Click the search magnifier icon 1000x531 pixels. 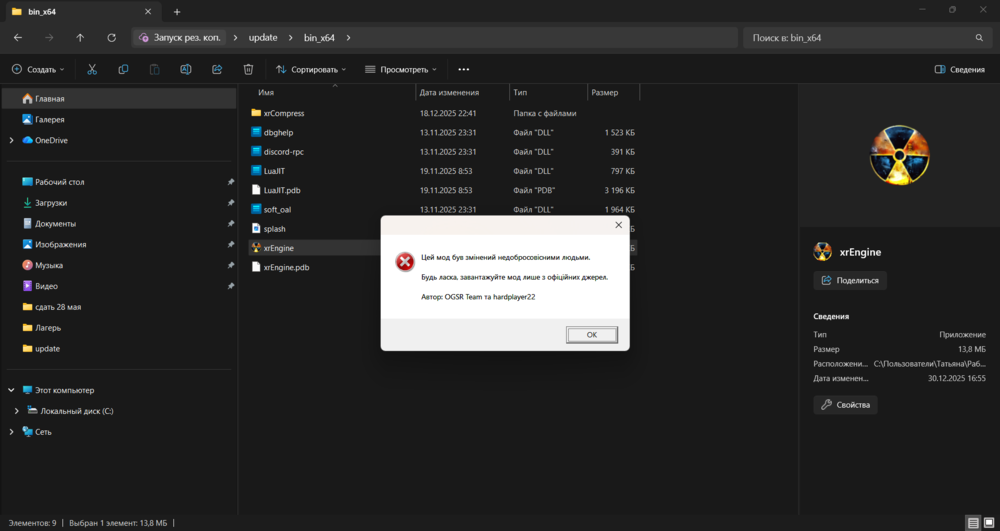[x=979, y=38]
